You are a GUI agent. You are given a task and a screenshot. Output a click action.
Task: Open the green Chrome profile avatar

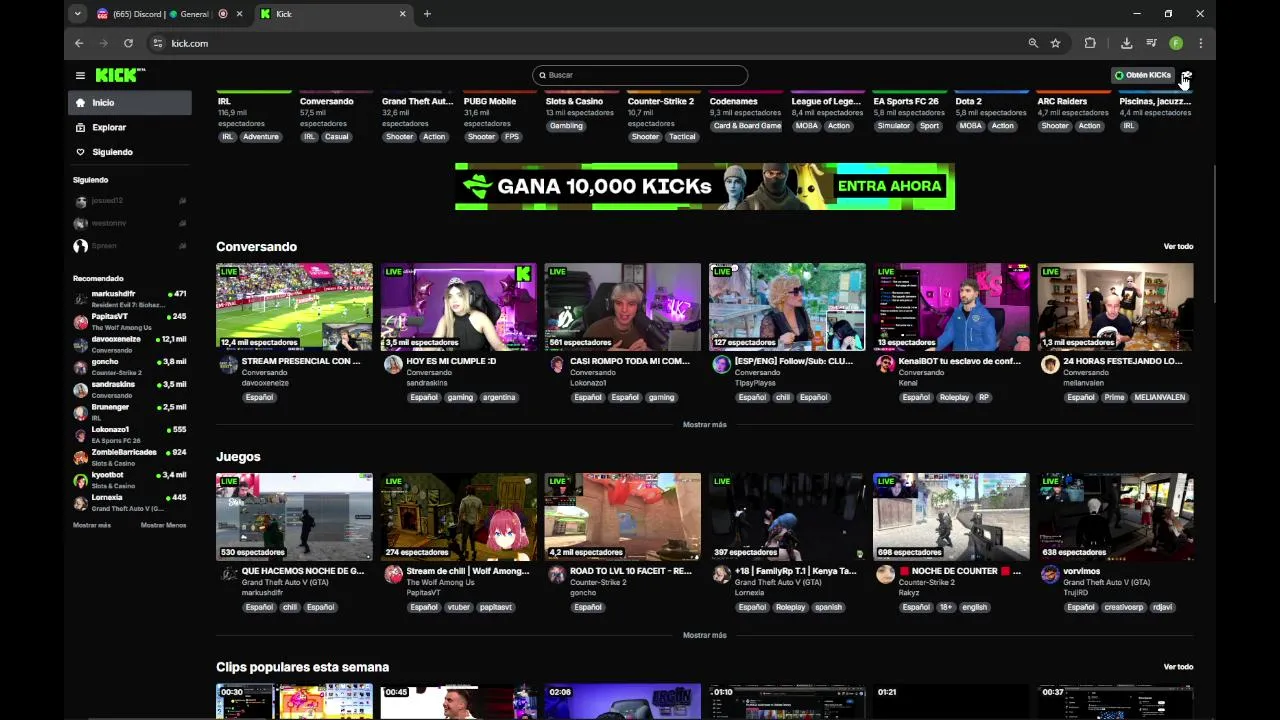coord(1176,43)
